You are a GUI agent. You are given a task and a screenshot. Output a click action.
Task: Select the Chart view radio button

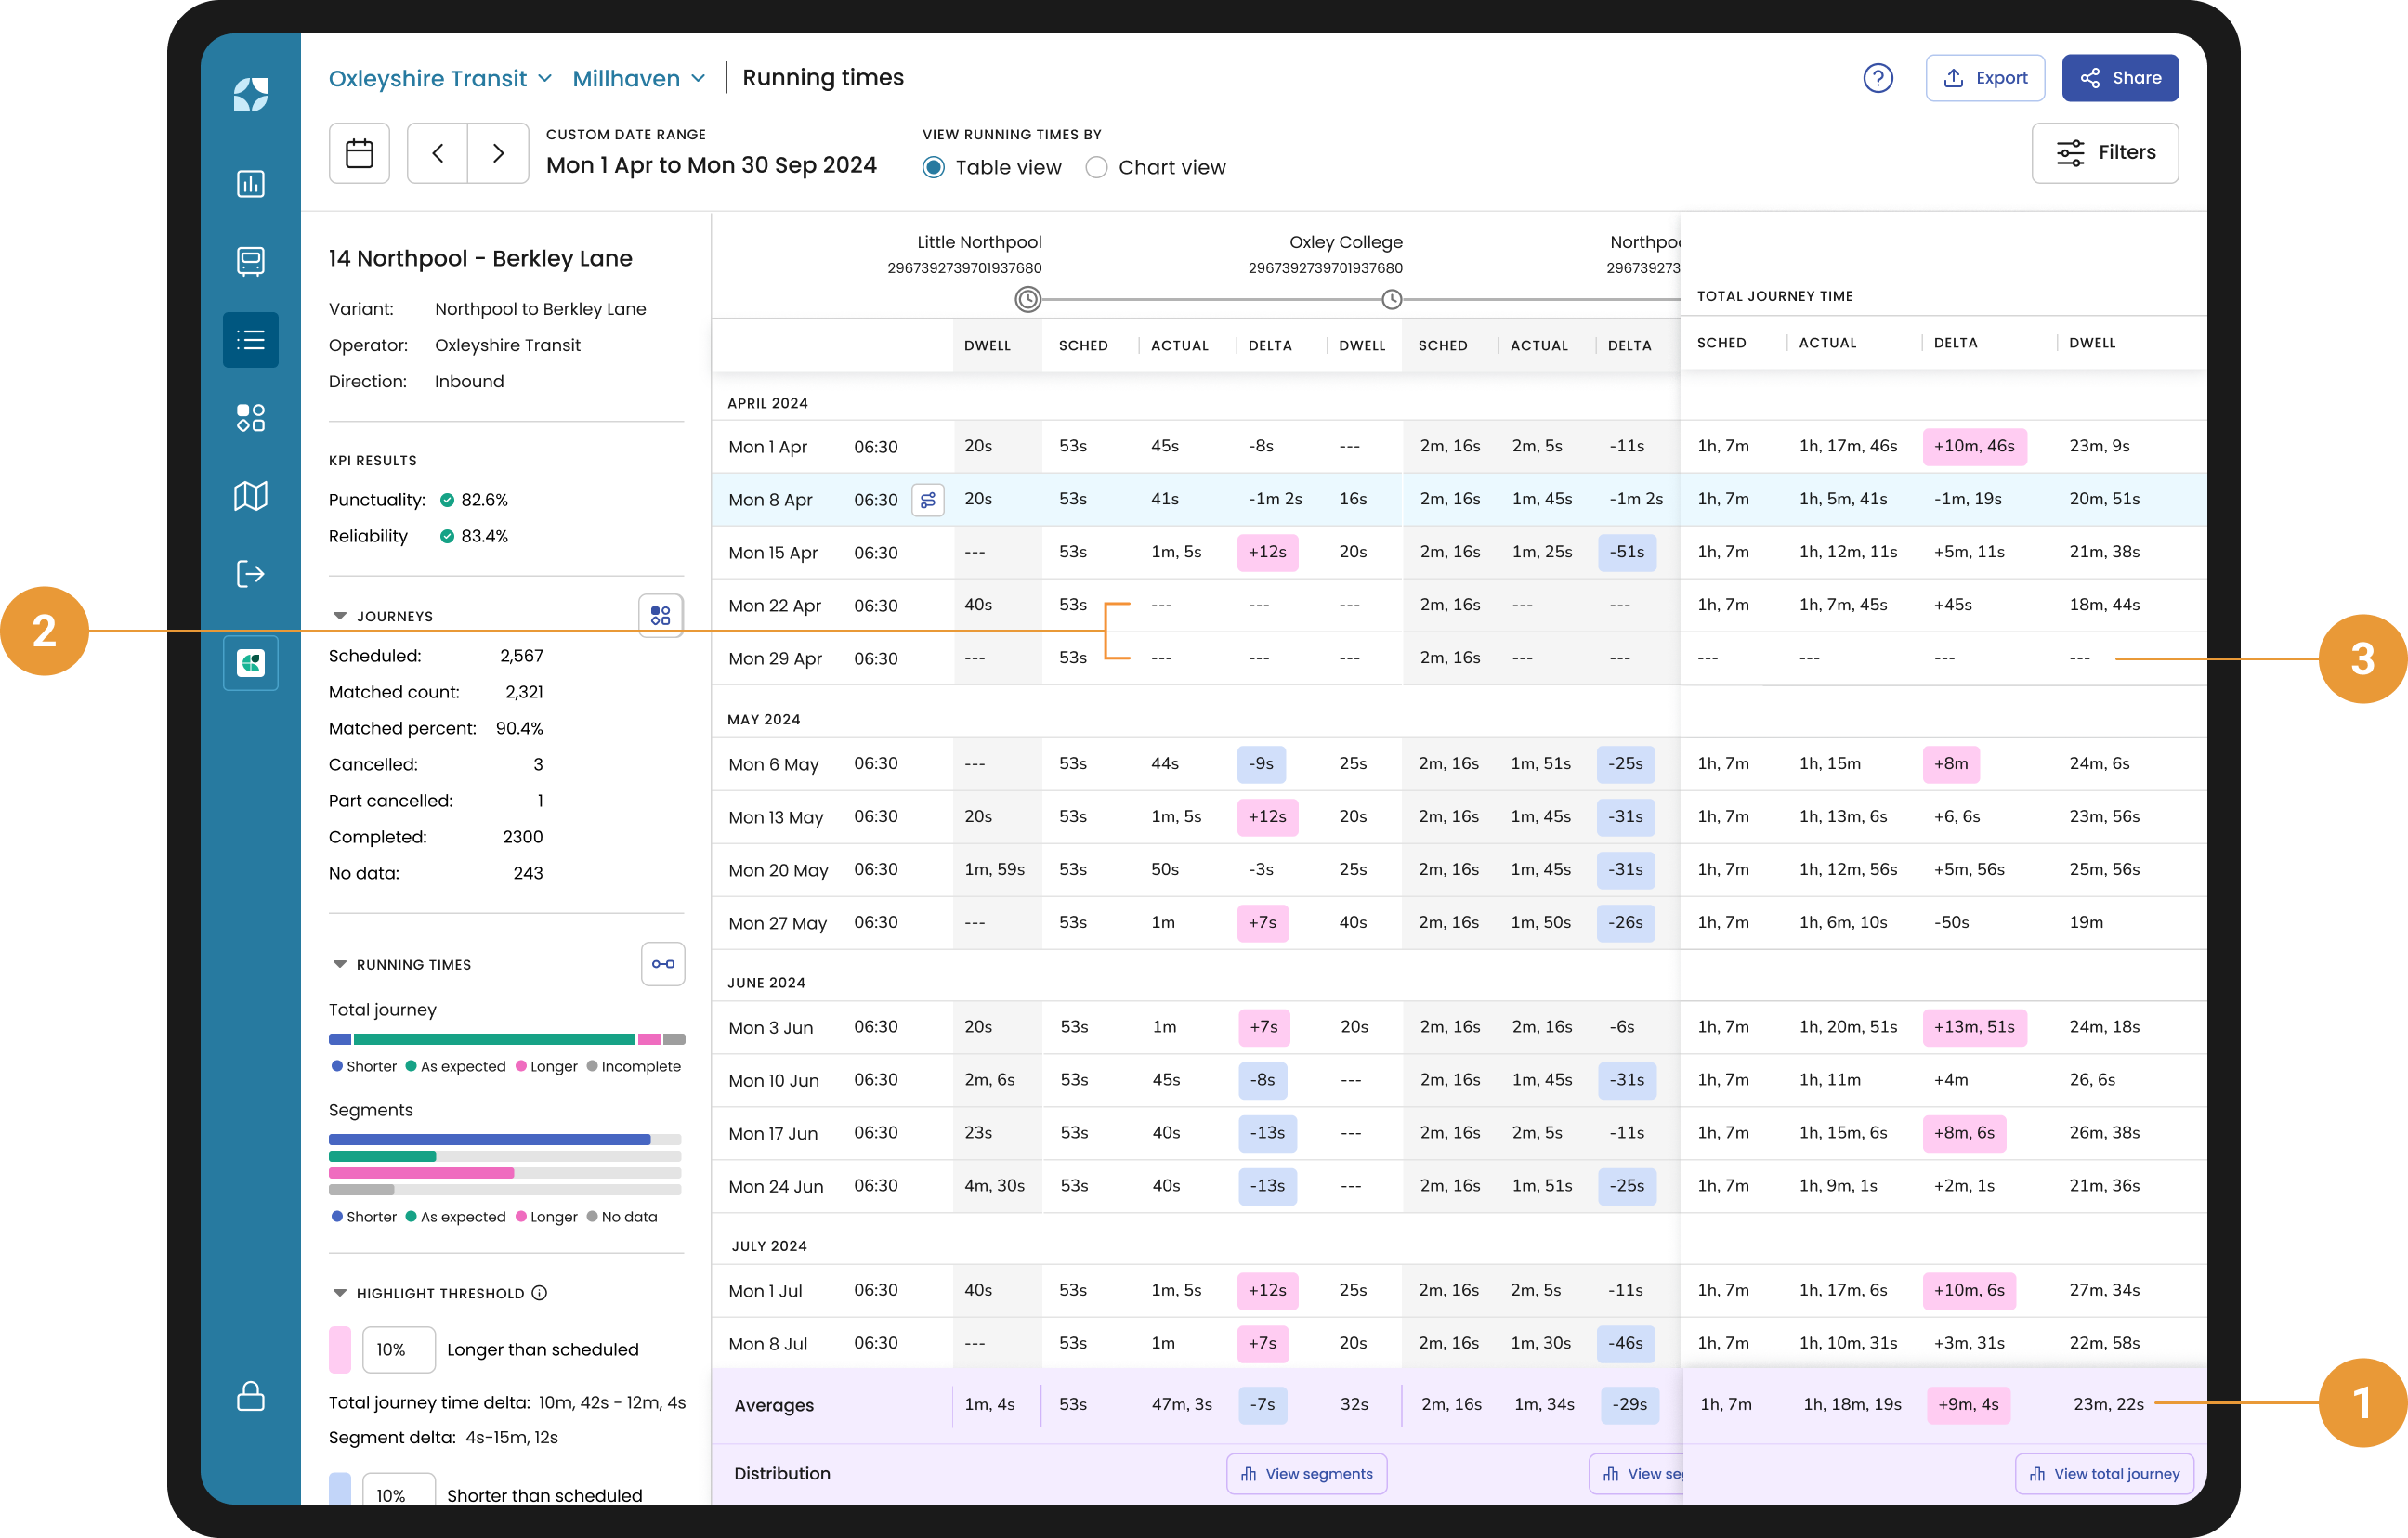(1096, 168)
